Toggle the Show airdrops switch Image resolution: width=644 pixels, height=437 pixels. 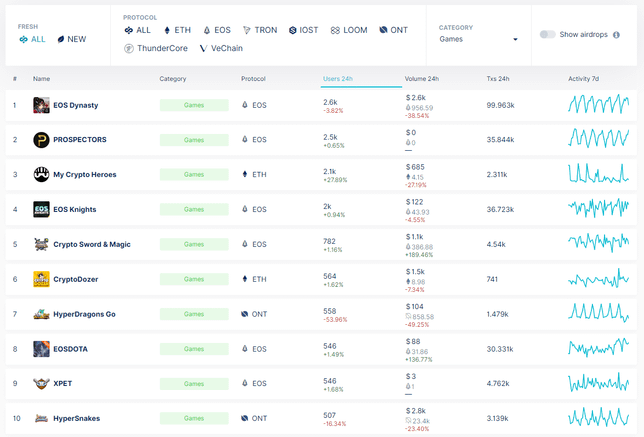click(x=547, y=34)
